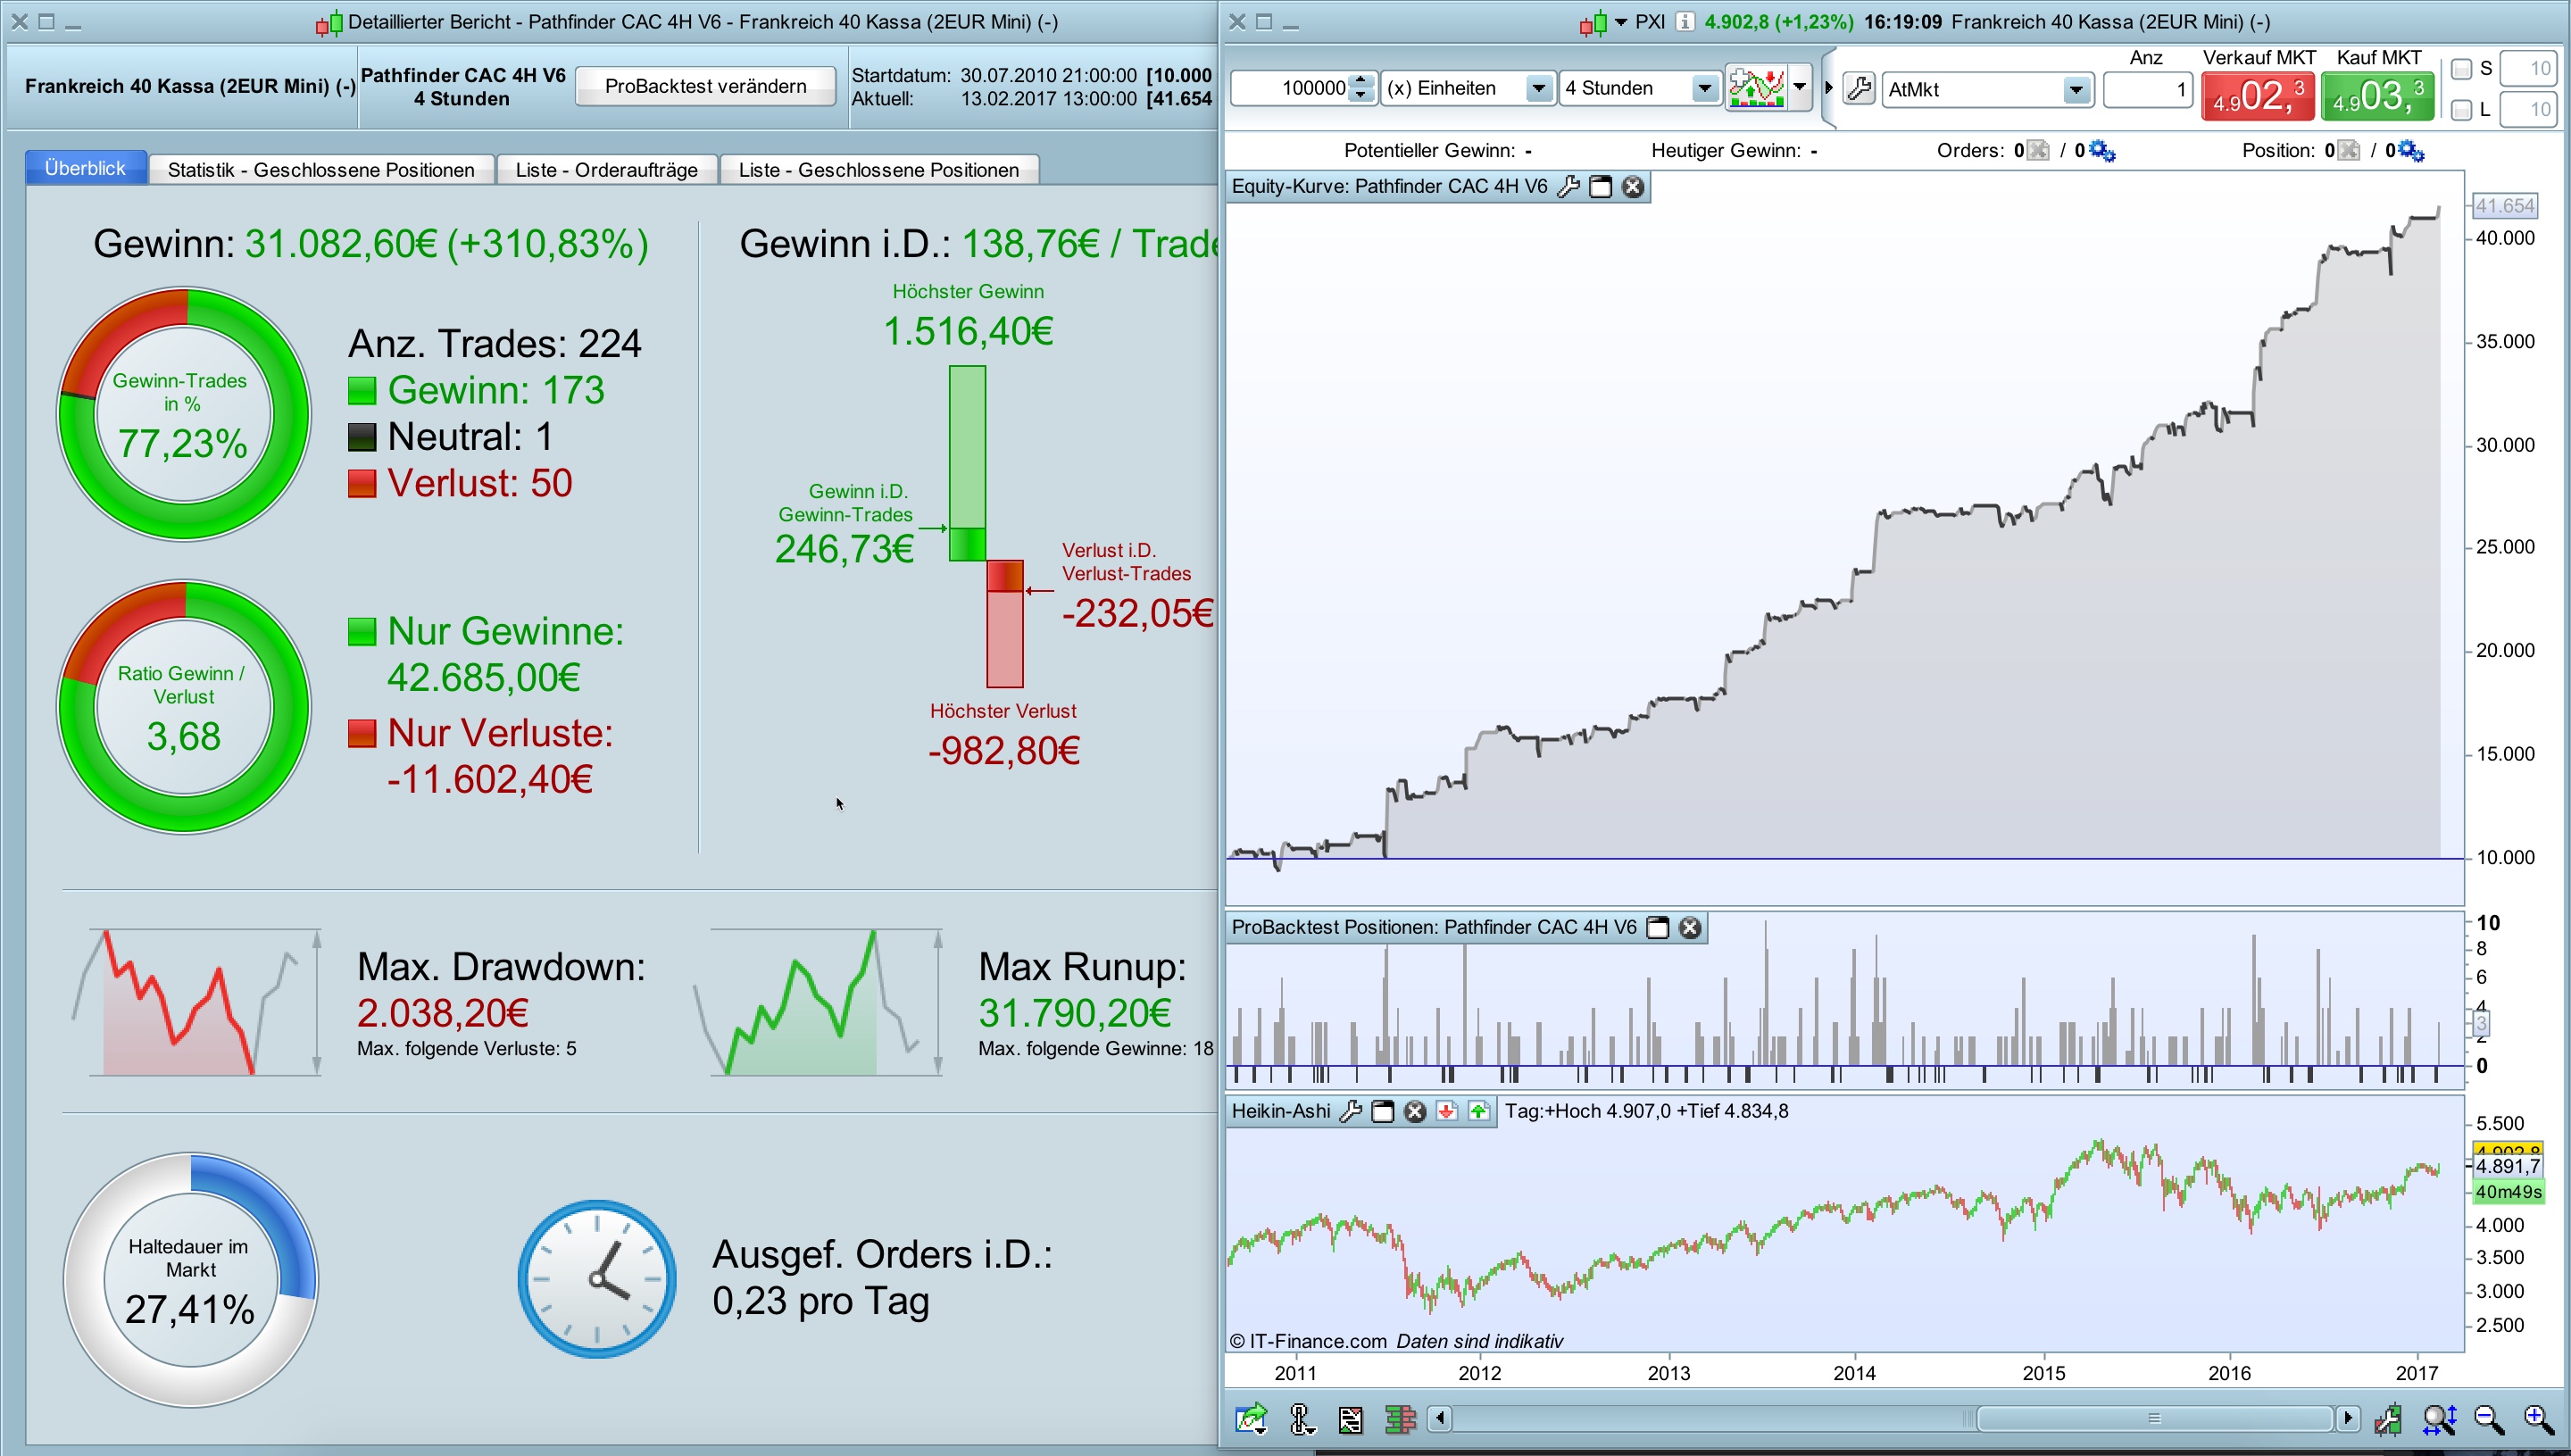
Task: Open Equity-Kurve panel settings wrench
Action: pos(1568,187)
